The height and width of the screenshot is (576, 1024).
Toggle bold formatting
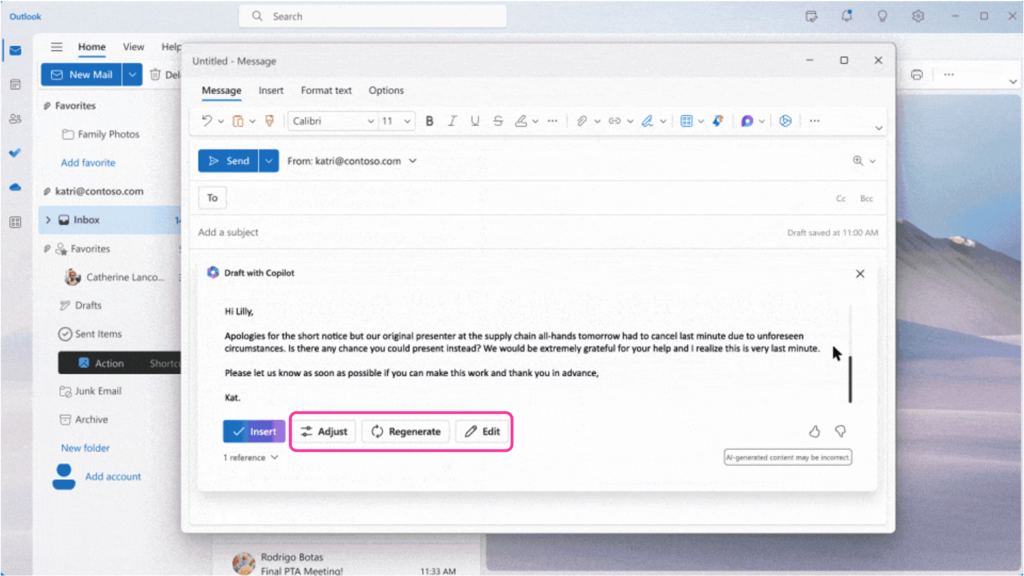pyautogui.click(x=430, y=120)
